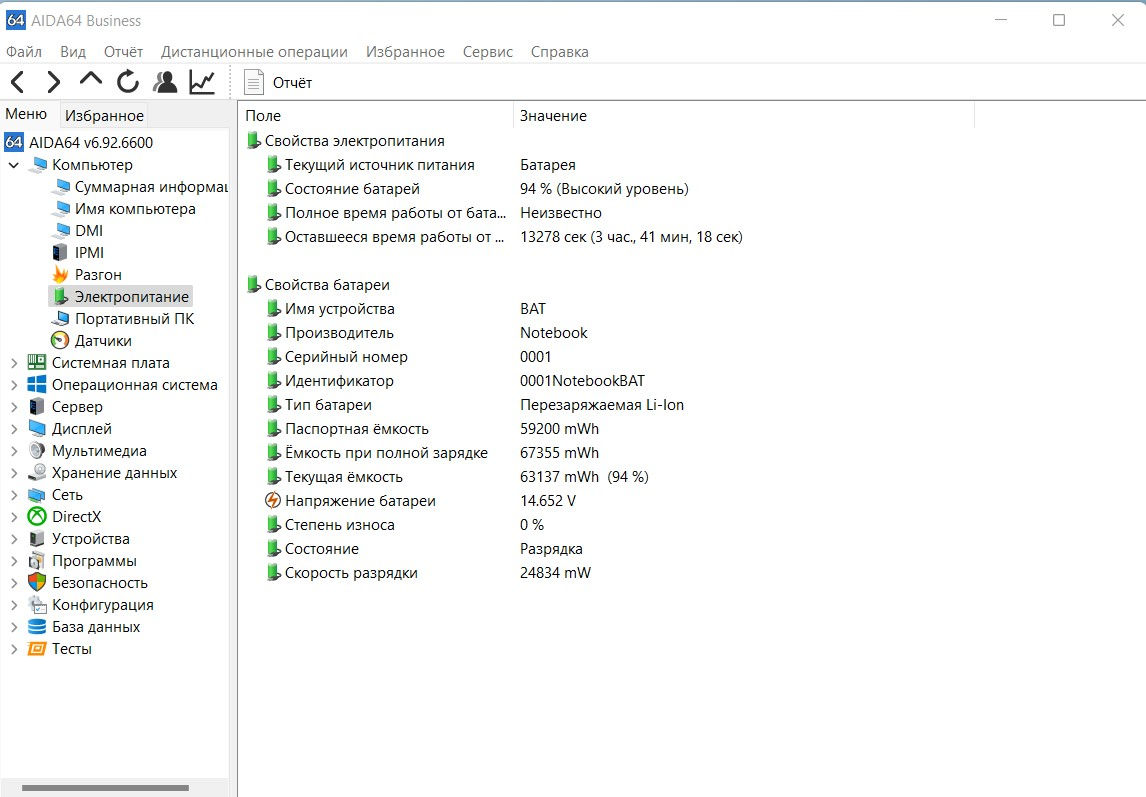Expand the DirectX tree node
1146x797 pixels.
click(13, 517)
